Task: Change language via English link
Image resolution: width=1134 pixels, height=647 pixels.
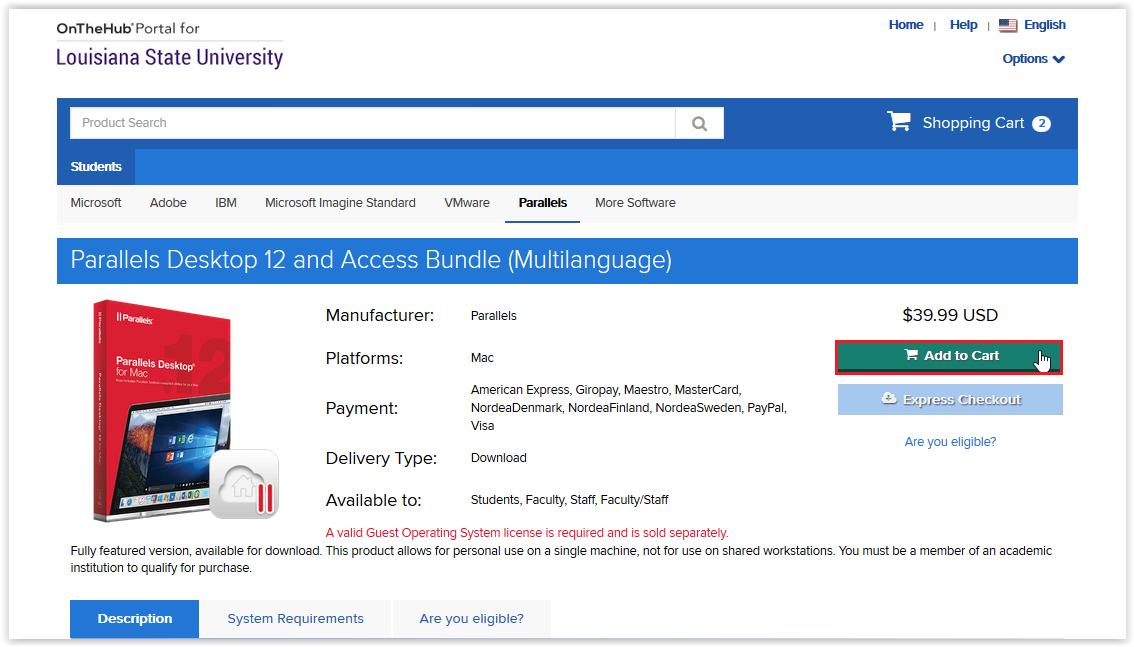Action: (1044, 25)
